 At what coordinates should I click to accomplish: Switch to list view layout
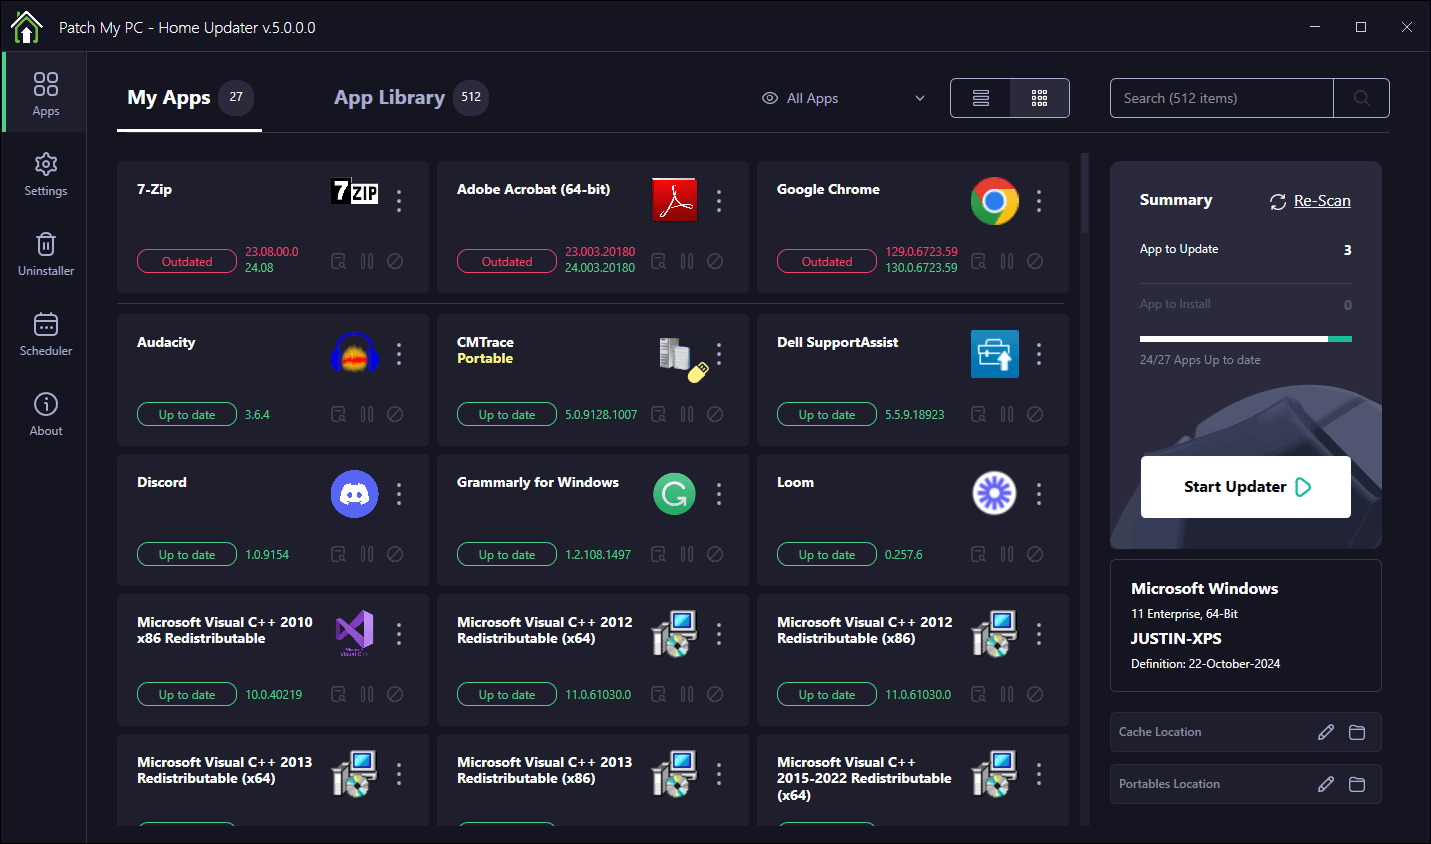coord(980,98)
